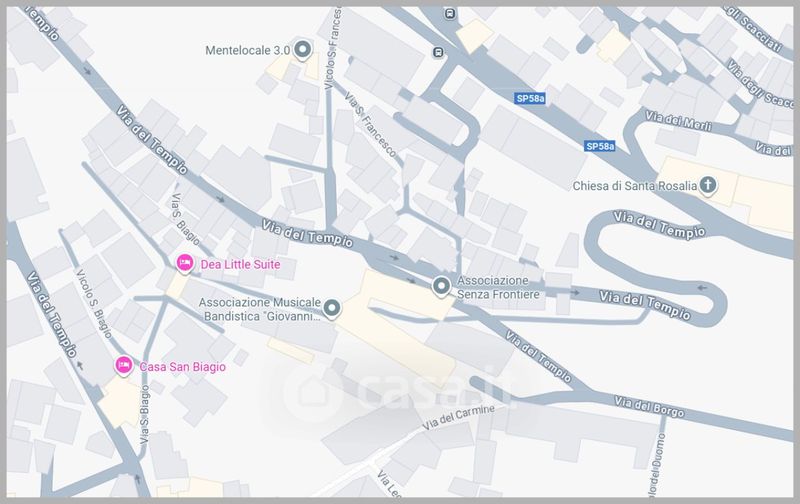Click the Associazione Senza Frontiere text
800x504 pixels.
(x=498, y=287)
